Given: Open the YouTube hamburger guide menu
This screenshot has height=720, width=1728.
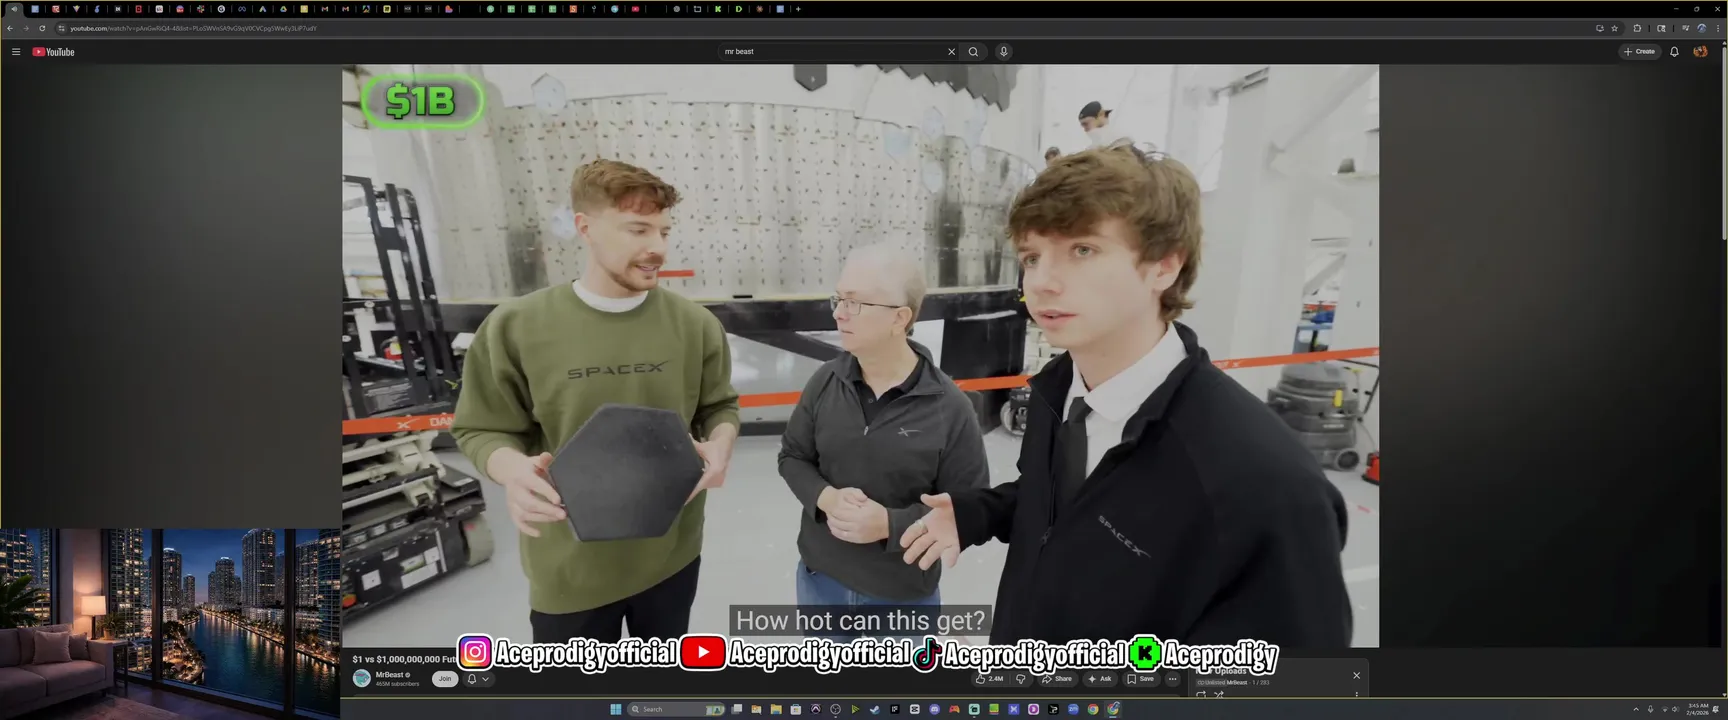Looking at the screenshot, I should 16,52.
